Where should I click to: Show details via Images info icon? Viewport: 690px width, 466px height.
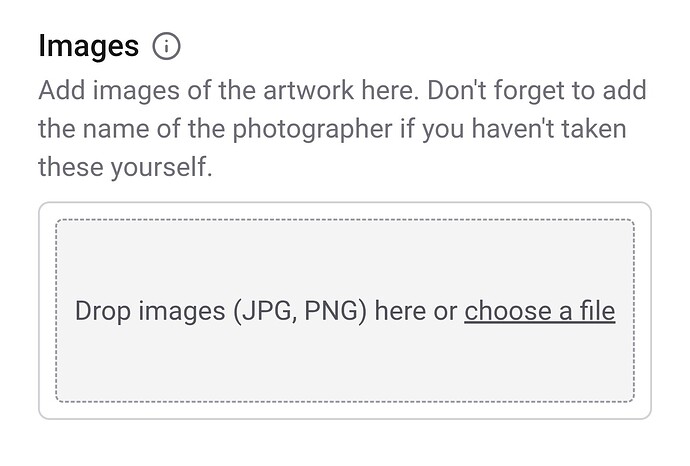point(166,46)
